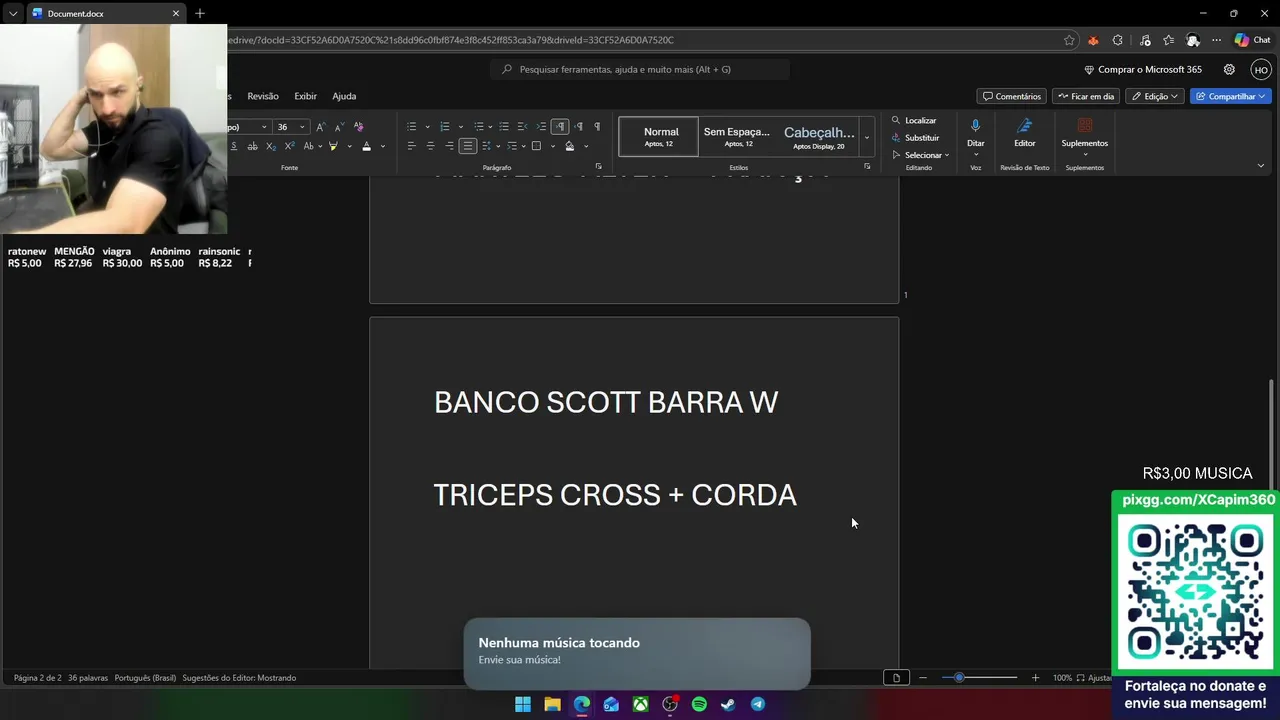Image resolution: width=1280 pixels, height=720 pixels.
Task: Apply the text highlight color
Action: click(x=333, y=146)
